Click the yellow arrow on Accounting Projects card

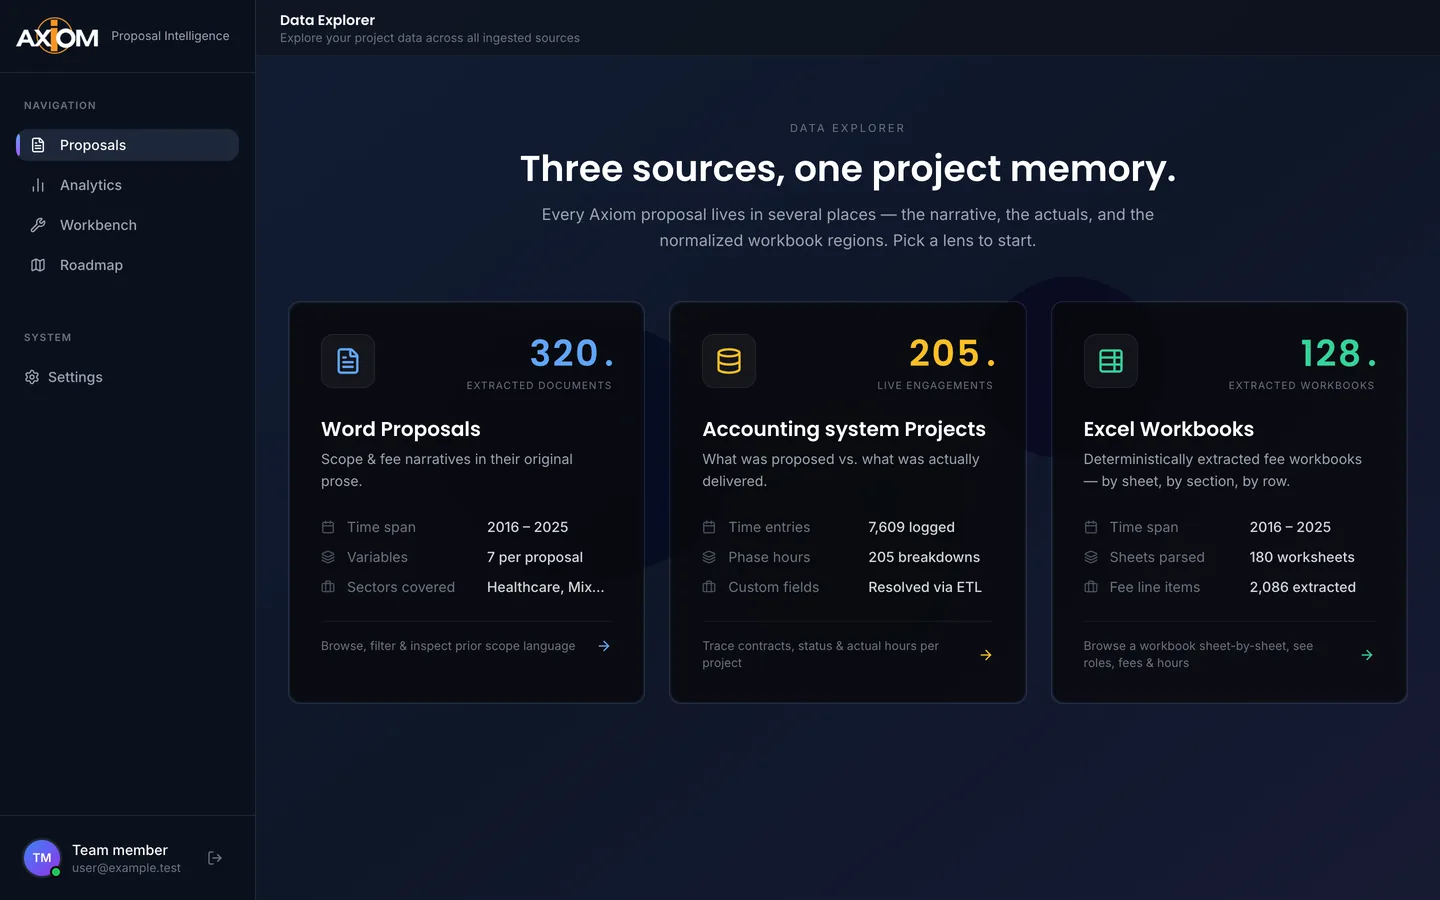[986, 655]
